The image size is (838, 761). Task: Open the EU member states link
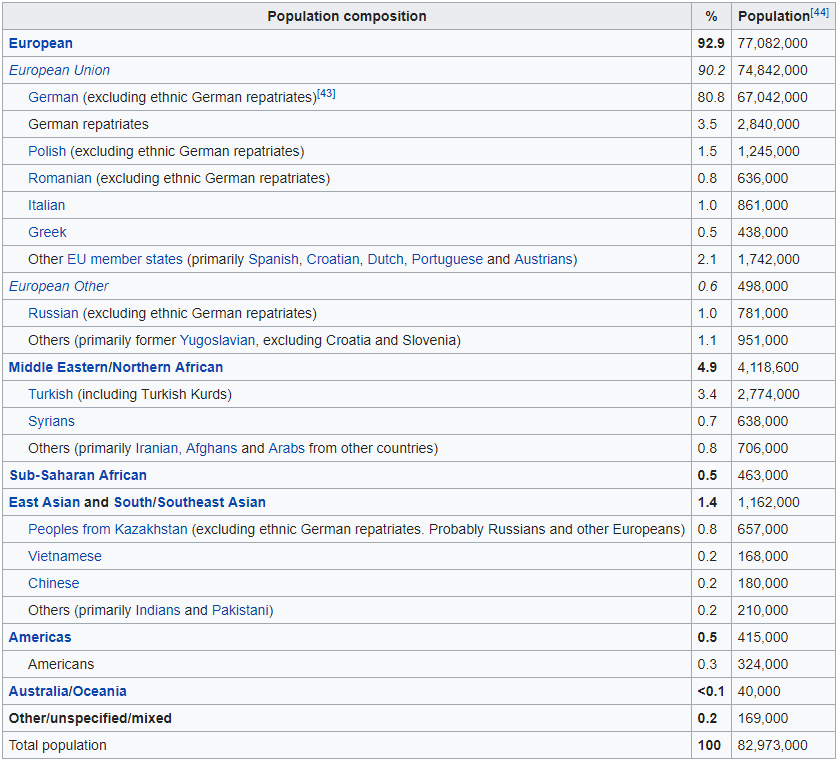click(x=125, y=259)
